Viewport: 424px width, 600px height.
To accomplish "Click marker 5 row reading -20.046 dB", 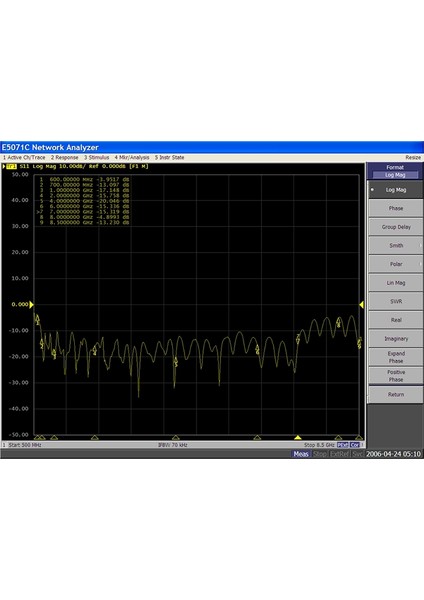I will (113, 201).
